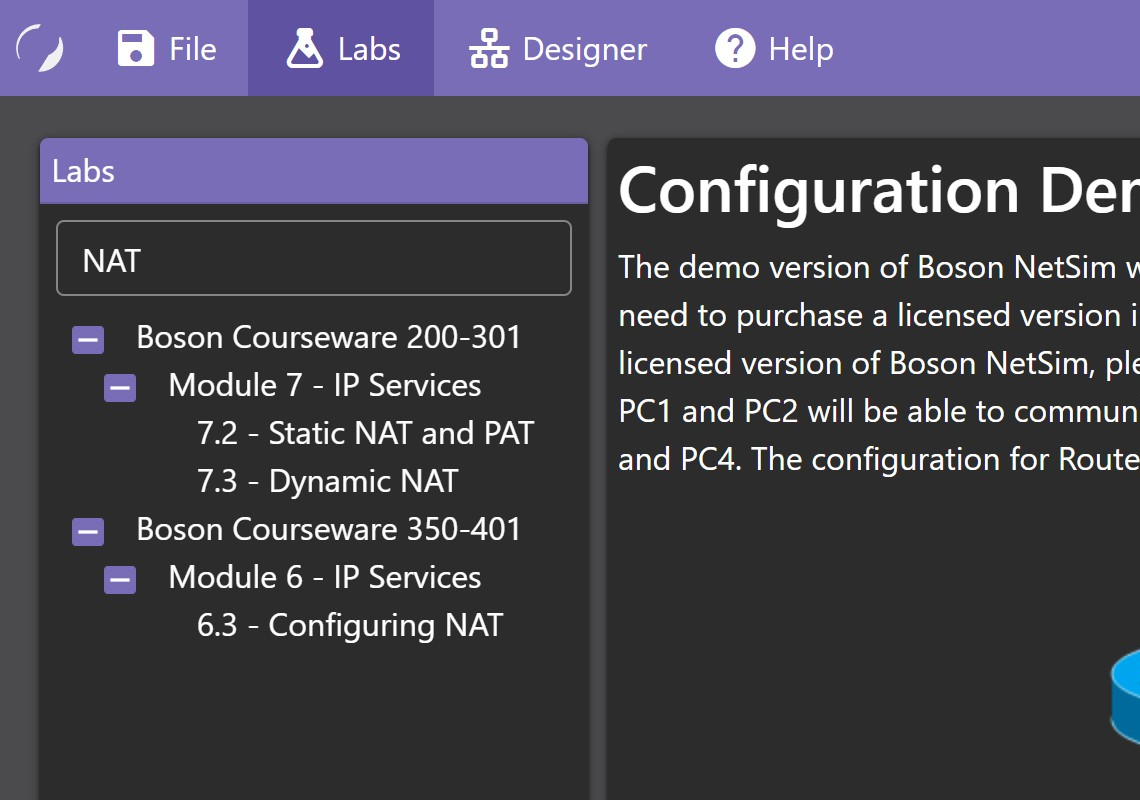The height and width of the screenshot is (800, 1140).
Task: Collapse the Boson Courseware 200-301 node
Action: click(x=88, y=340)
